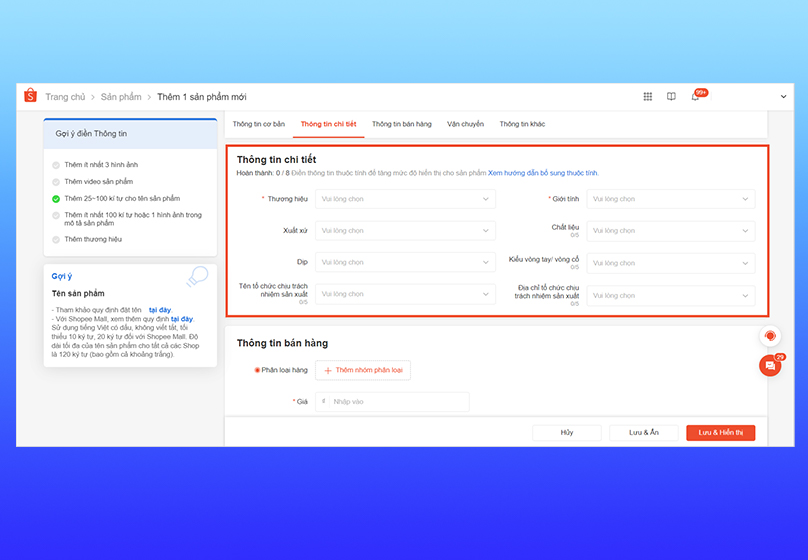
Task: Open the chat bubble icon with badge
Action: pos(769,366)
